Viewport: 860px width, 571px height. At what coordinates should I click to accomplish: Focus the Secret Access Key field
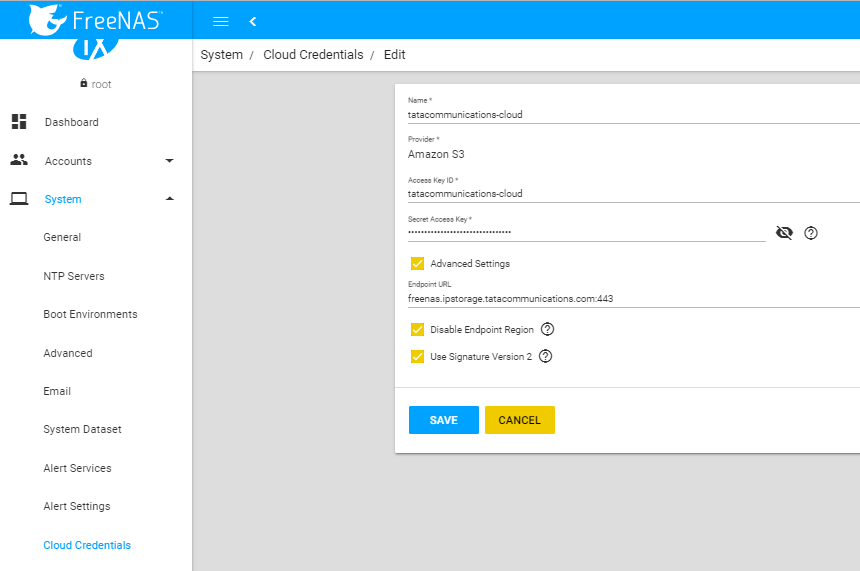(x=586, y=233)
